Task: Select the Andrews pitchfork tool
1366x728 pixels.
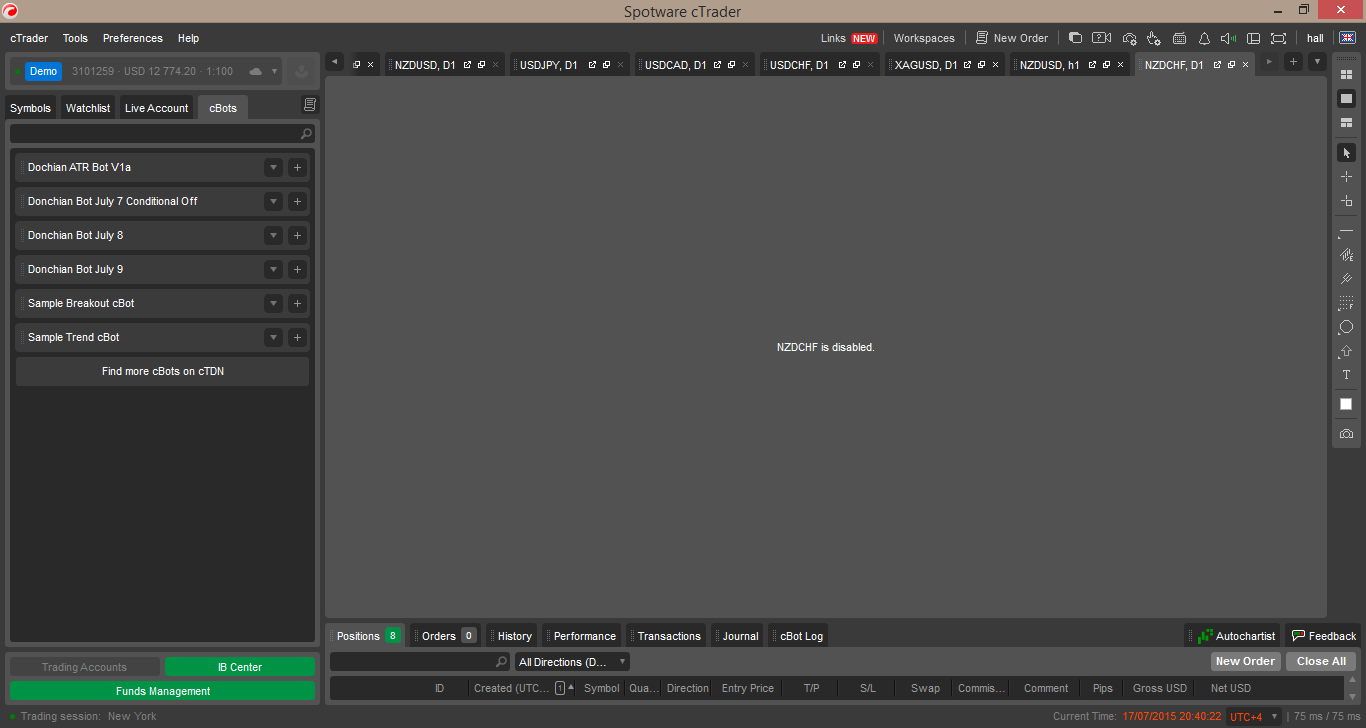Action: click(1346, 279)
